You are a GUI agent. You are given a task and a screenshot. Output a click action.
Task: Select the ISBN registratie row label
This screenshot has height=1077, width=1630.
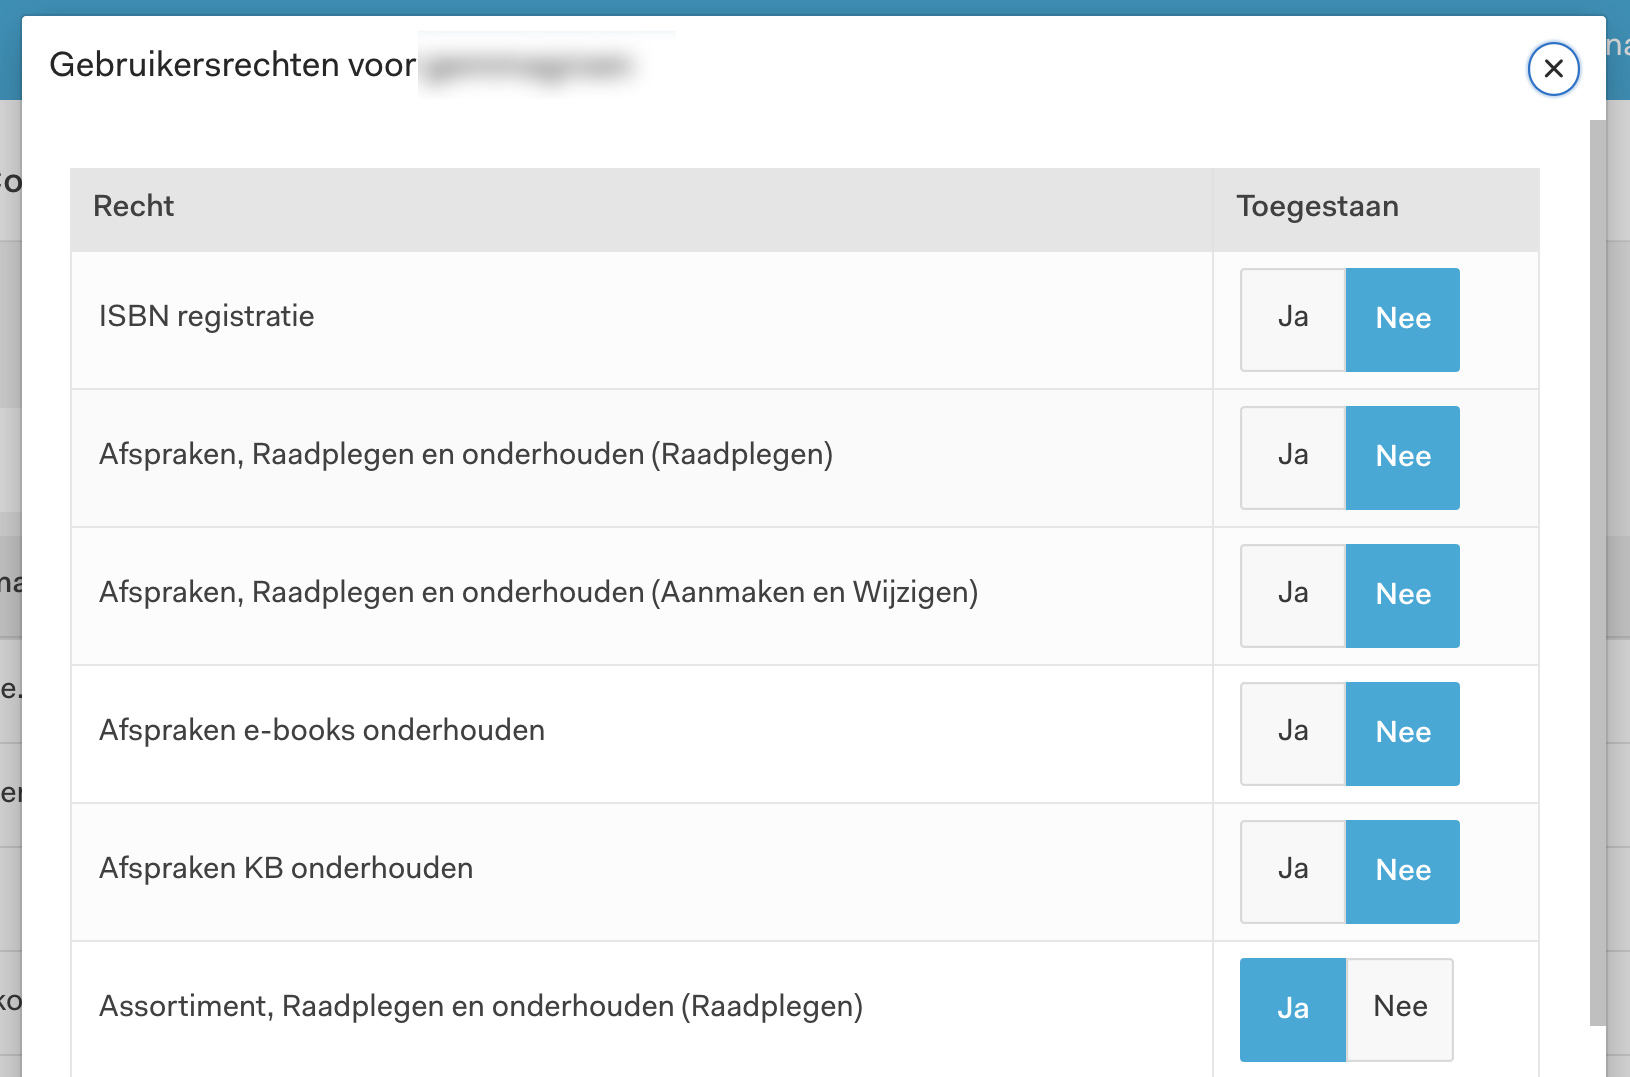207,317
